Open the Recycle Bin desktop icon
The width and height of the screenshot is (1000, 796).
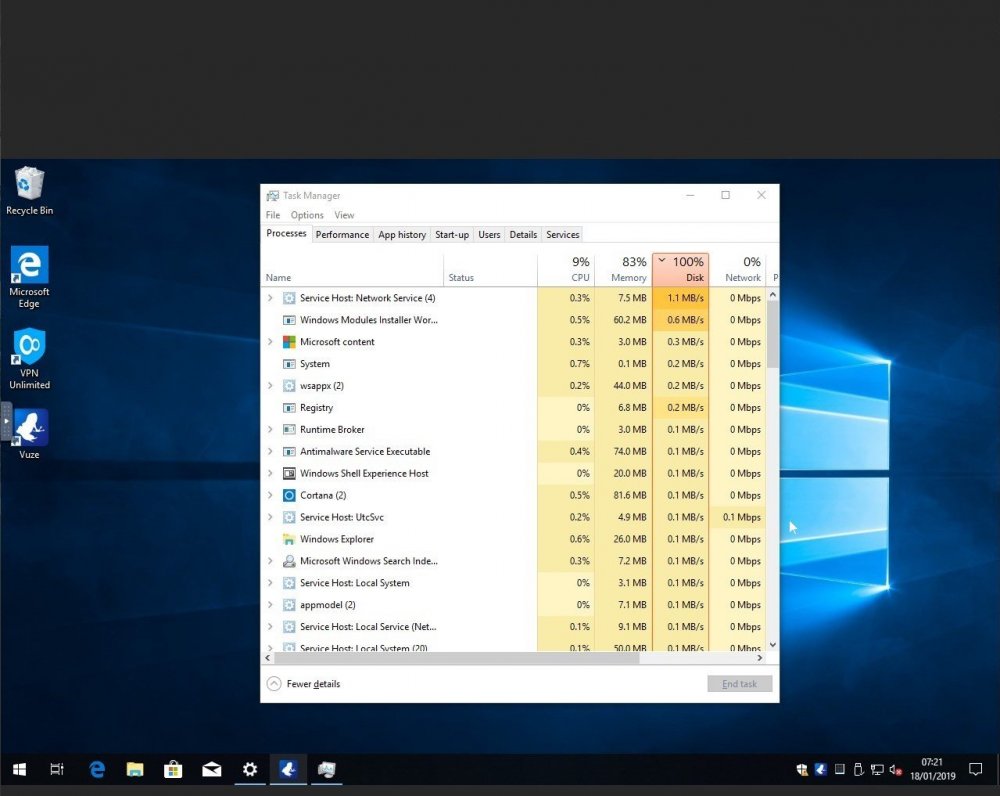coord(29,191)
